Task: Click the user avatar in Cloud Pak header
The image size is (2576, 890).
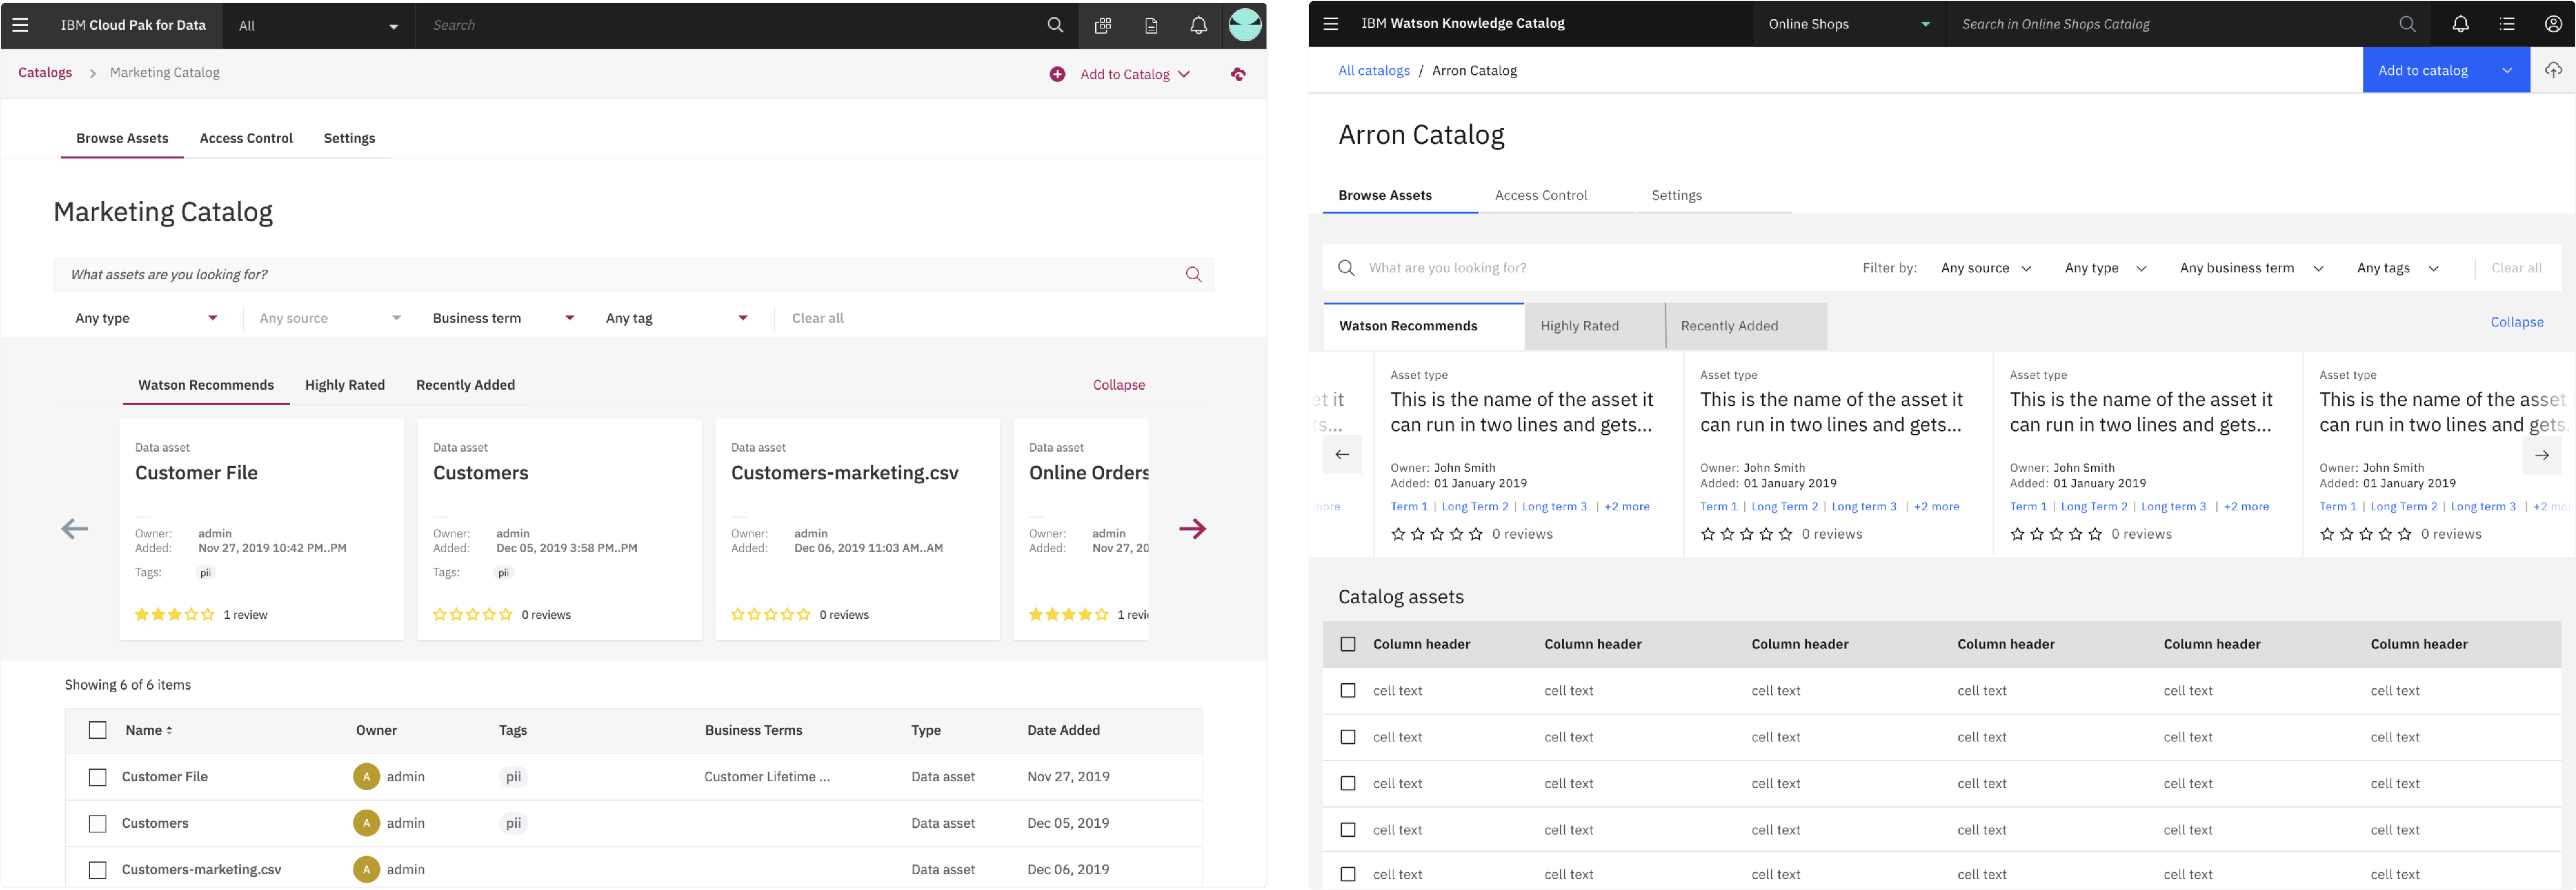Action: [x=1245, y=25]
